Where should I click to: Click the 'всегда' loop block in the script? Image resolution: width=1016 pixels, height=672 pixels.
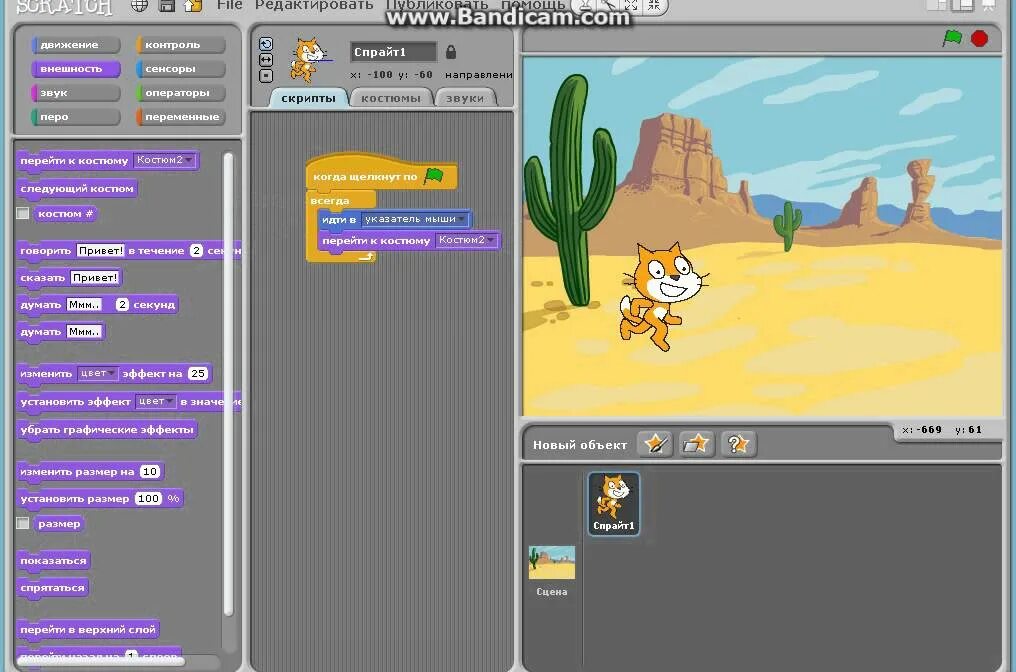tap(330, 200)
